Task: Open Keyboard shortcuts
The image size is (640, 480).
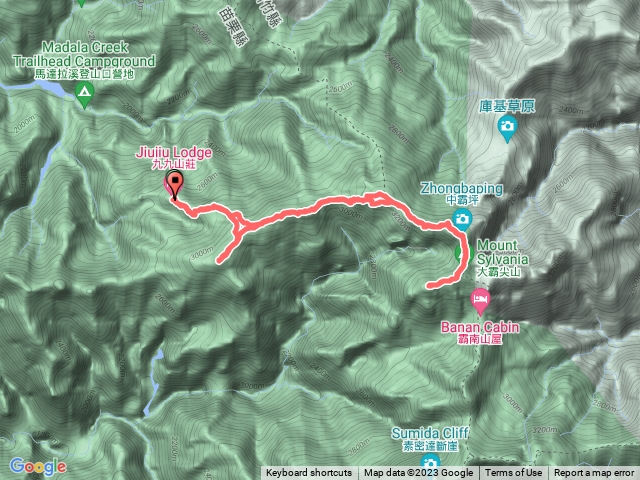Action: click(309, 473)
